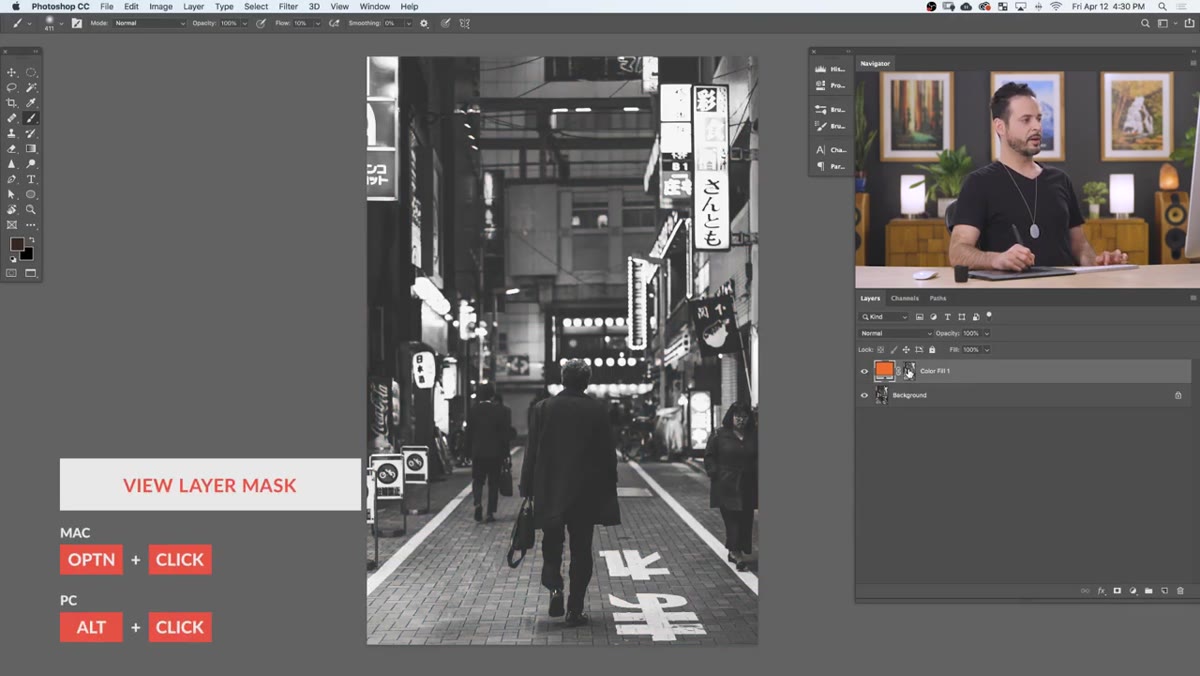The image size is (1200, 676).
Task: Open the layer blend mode Normal dropdown
Action: click(895, 333)
